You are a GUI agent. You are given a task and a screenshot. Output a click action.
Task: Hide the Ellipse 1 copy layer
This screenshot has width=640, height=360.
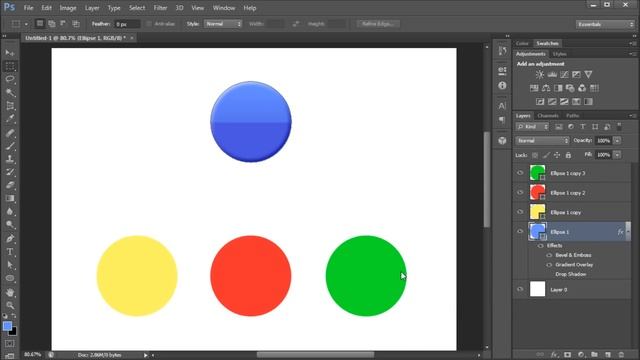coord(520,212)
